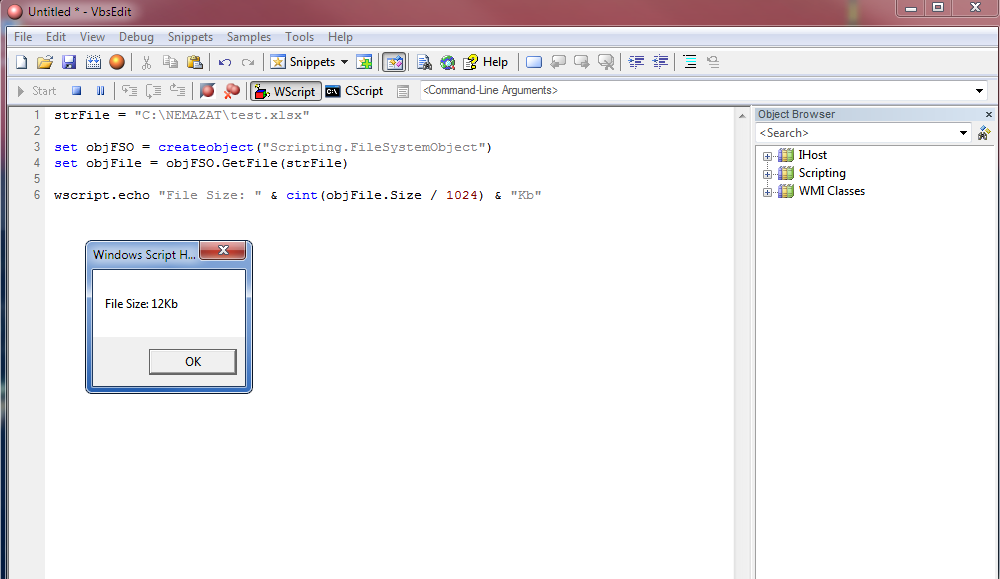Expand the Scripting node in Object Browser
Viewport: 1000px width, 579px height.
tap(768, 174)
